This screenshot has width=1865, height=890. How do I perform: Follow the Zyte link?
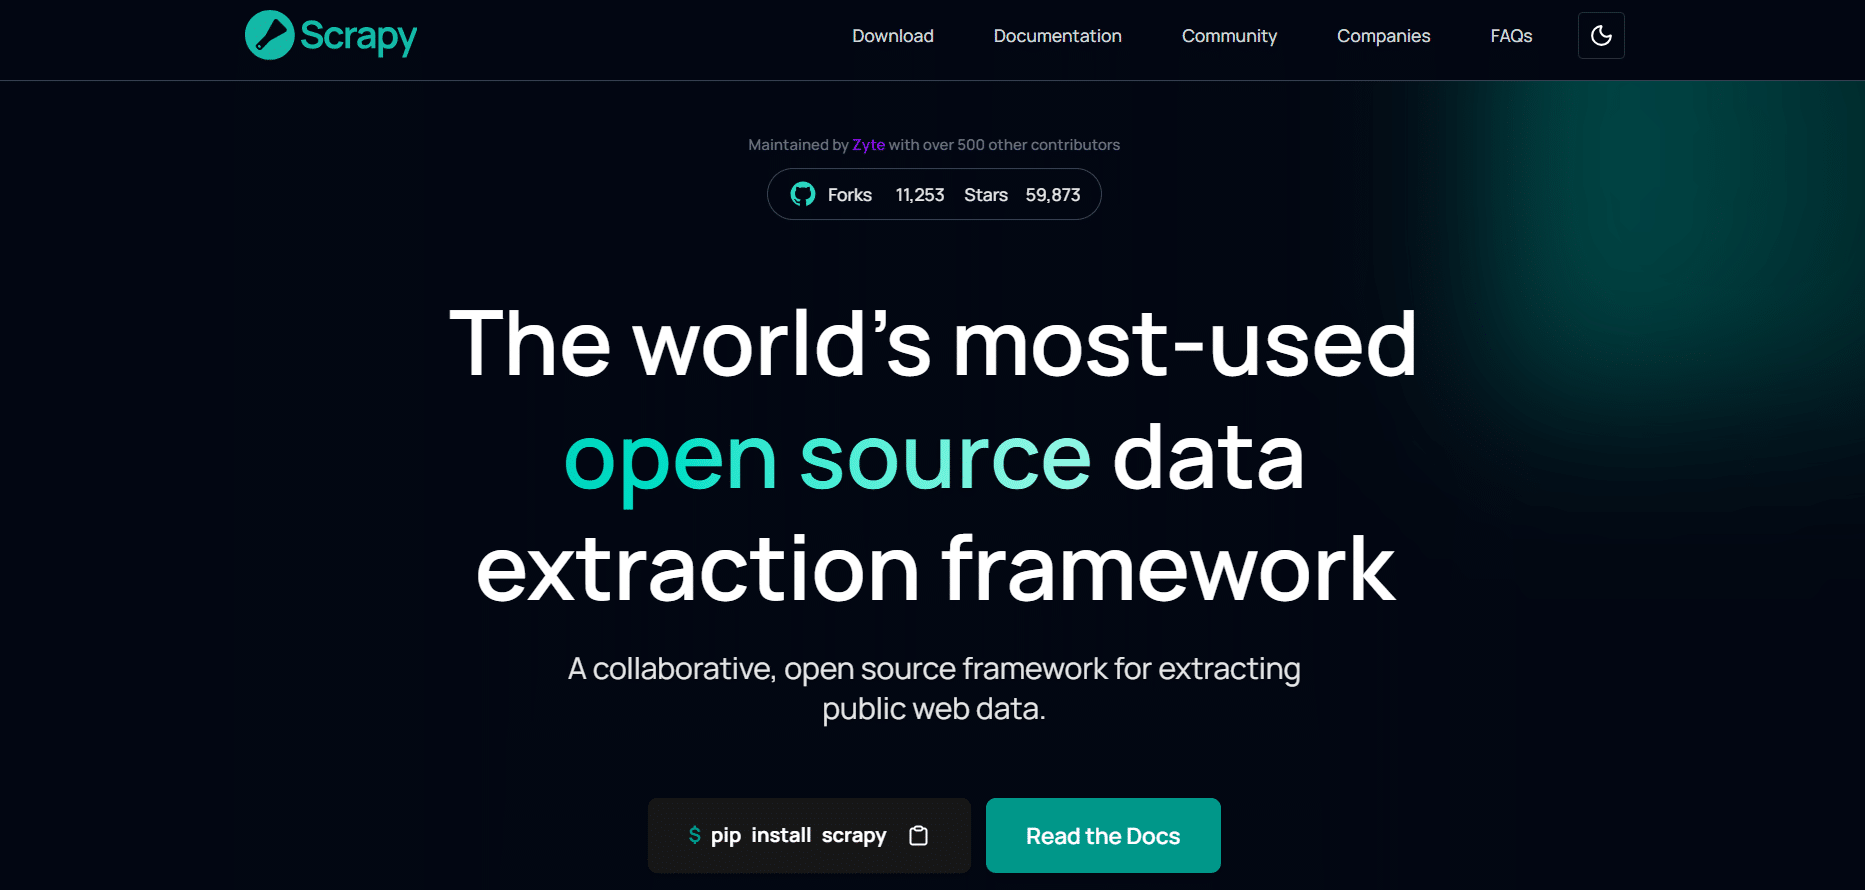(x=868, y=145)
